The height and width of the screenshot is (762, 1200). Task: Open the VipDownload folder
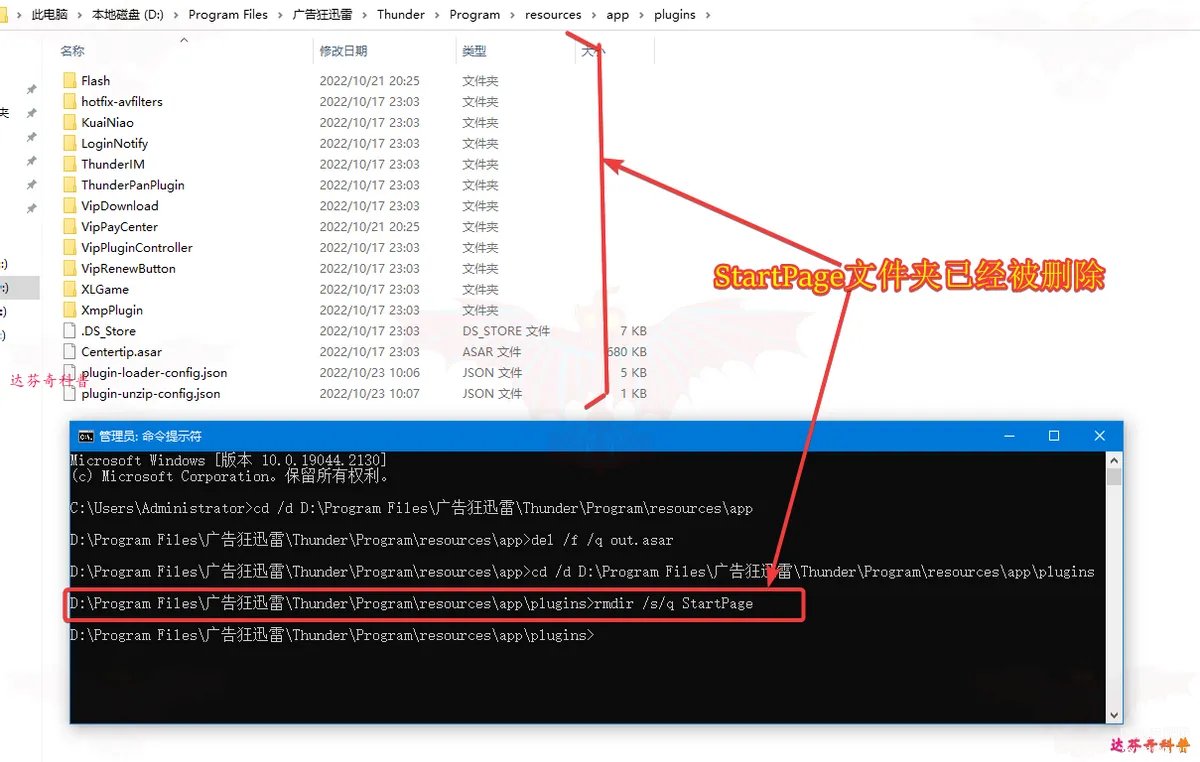[x=70, y=205]
